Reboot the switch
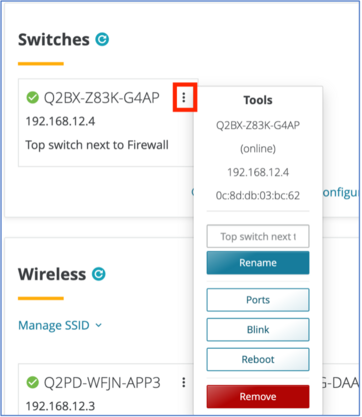The image size is (362, 417). (x=258, y=359)
